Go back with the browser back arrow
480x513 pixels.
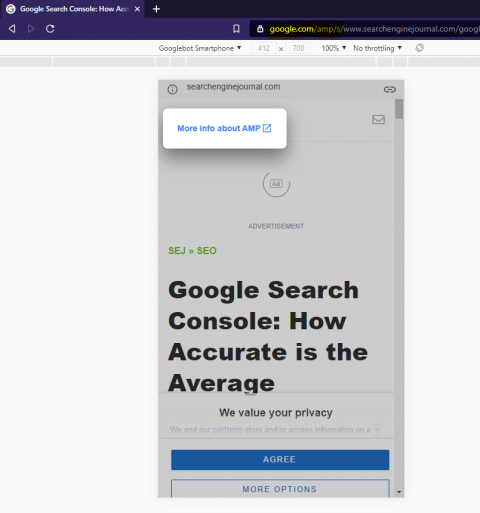click(x=12, y=29)
